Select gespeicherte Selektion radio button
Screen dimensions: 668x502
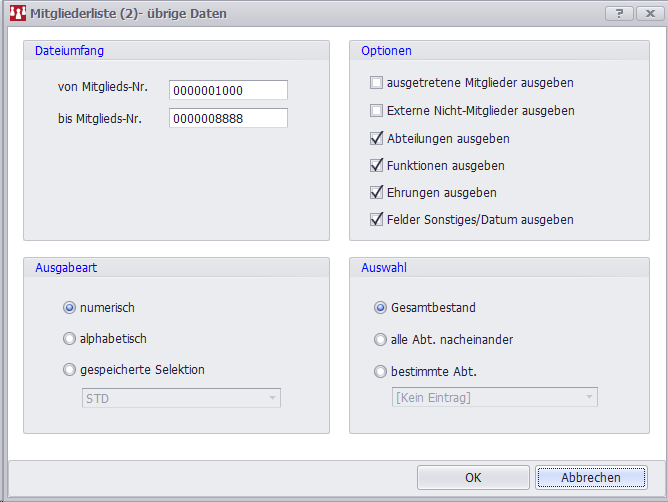[x=70, y=370]
